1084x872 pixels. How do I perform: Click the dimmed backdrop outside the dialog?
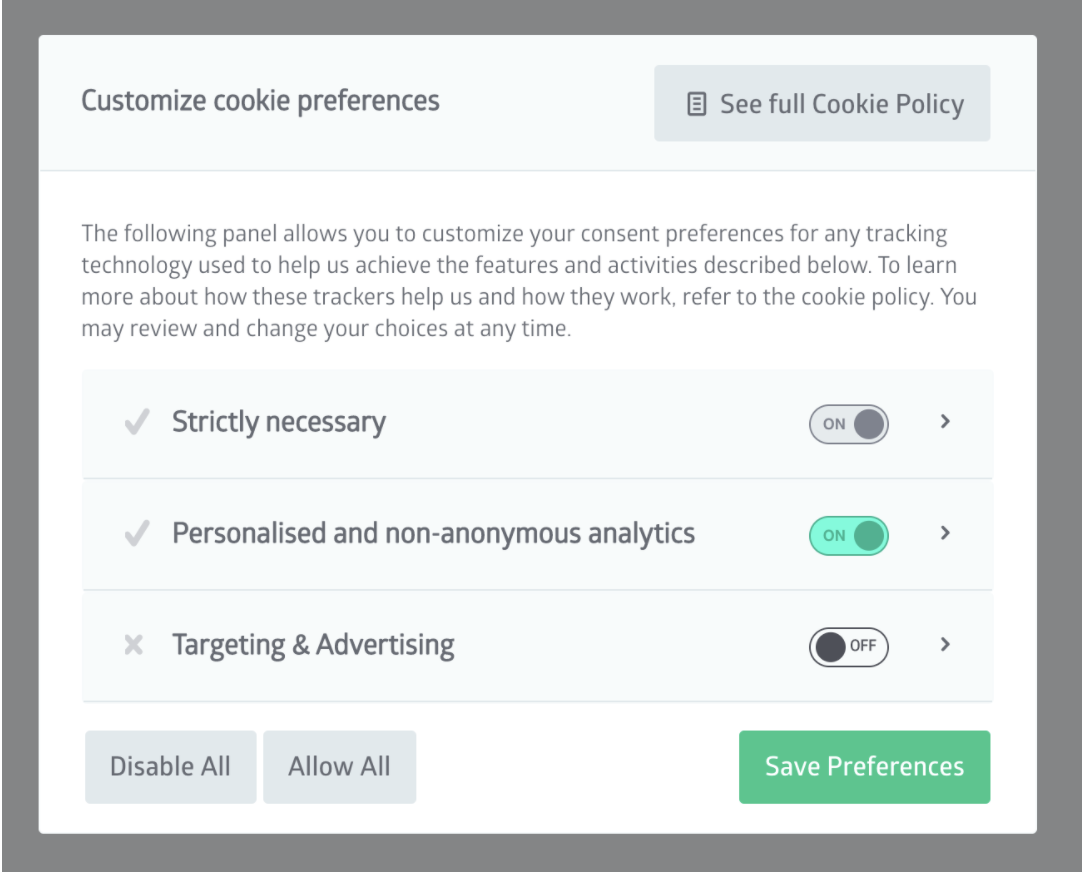pos(19,436)
